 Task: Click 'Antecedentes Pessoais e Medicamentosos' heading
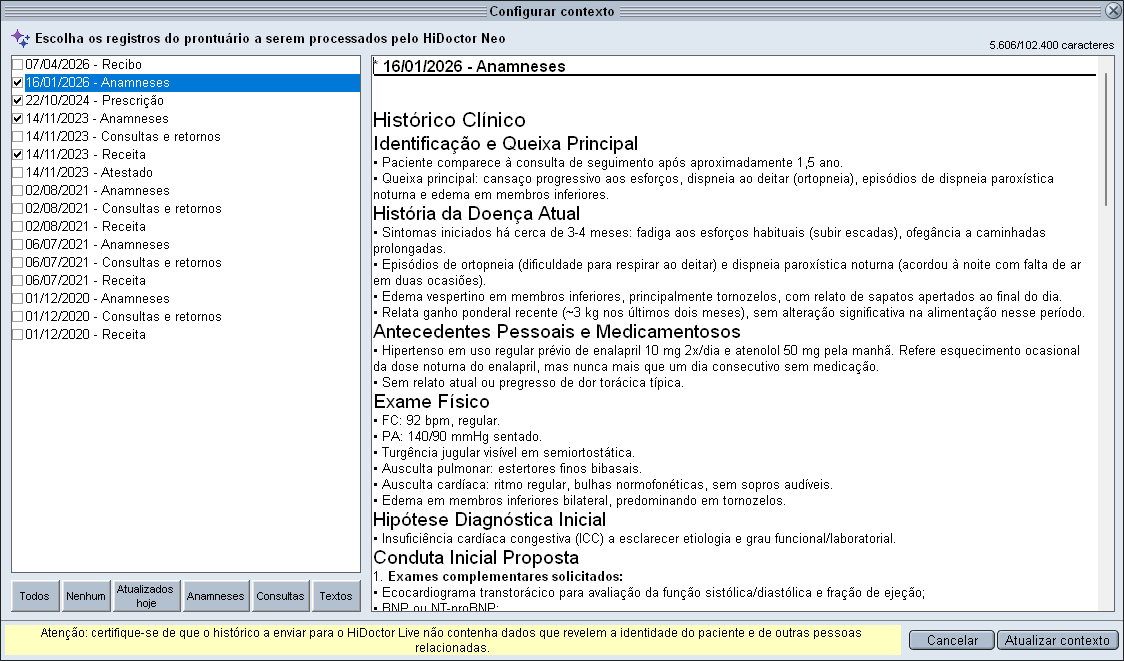click(557, 332)
